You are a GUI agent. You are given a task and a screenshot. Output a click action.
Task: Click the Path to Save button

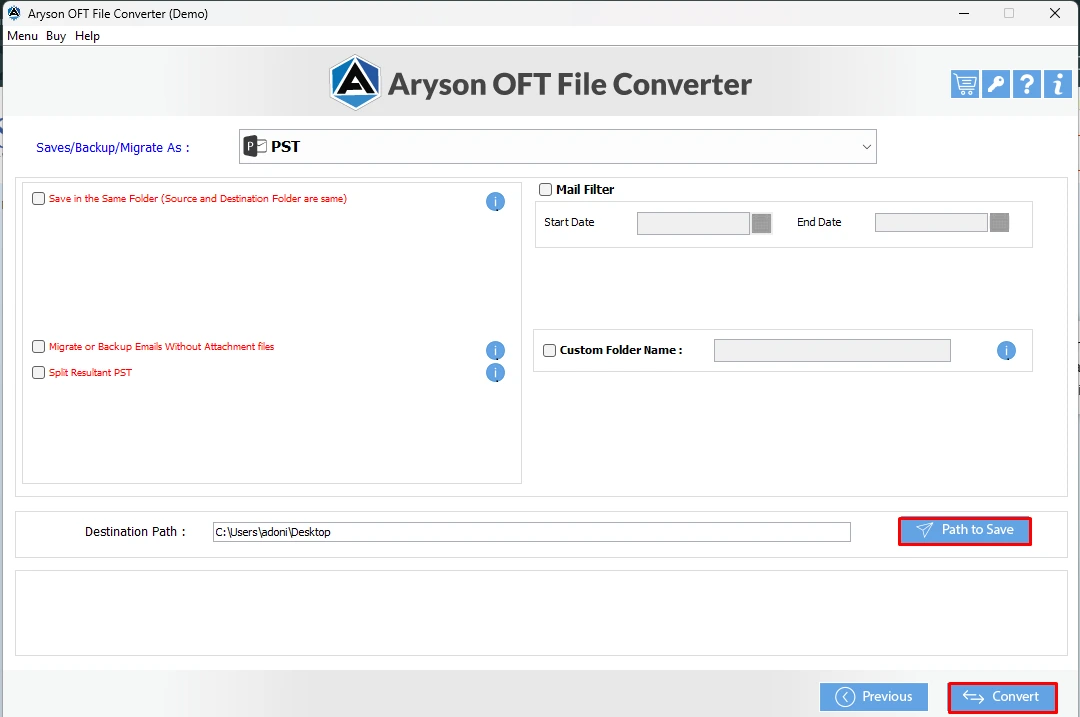point(965,531)
